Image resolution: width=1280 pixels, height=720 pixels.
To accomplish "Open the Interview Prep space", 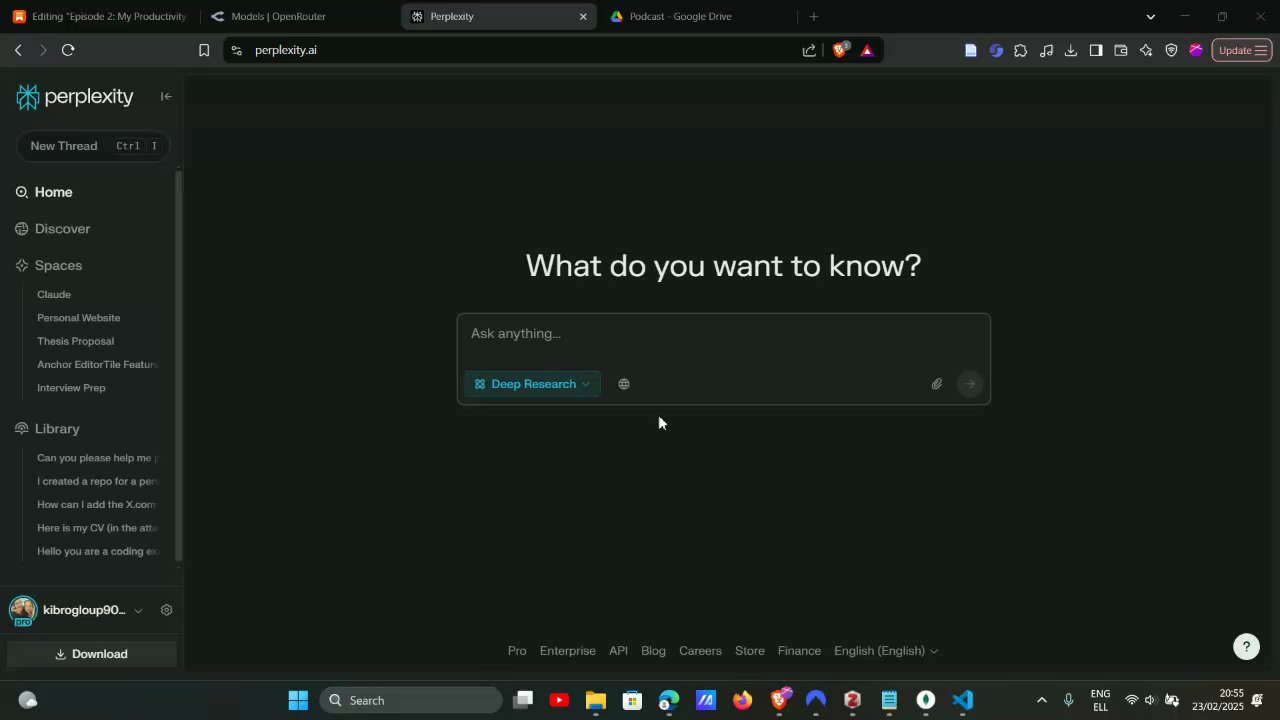I will 71,388.
